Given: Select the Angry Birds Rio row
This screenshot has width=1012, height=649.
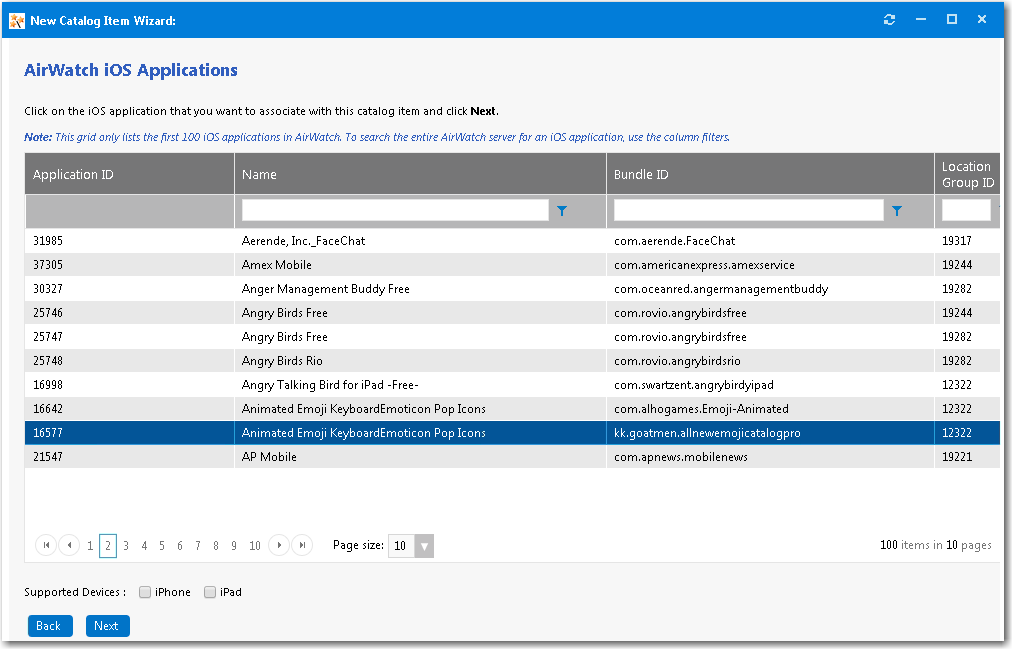Looking at the screenshot, I should pyautogui.click(x=512, y=361).
